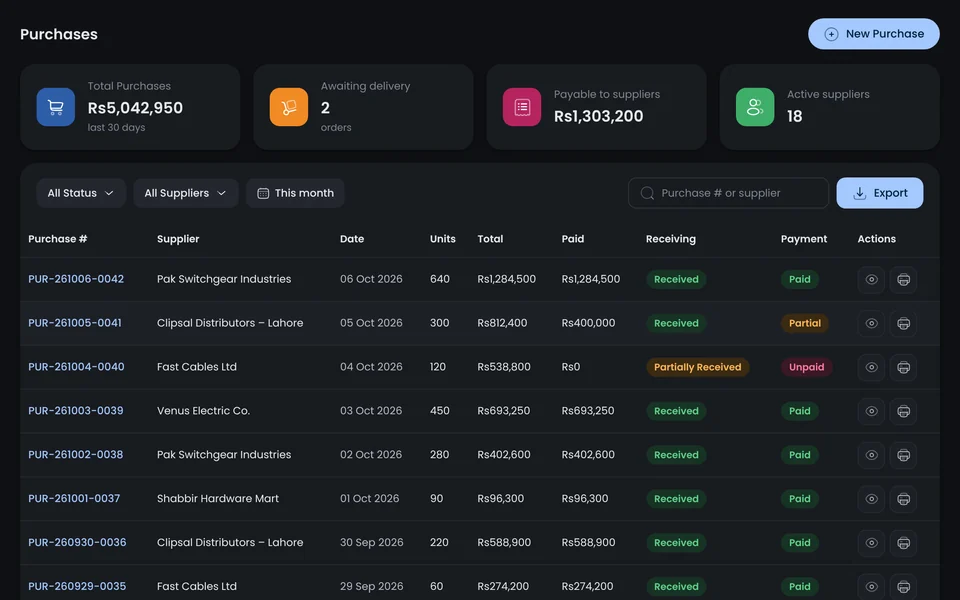Image resolution: width=960 pixels, height=600 pixels.
Task: Click the Supplier column header
Action: coord(178,239)
